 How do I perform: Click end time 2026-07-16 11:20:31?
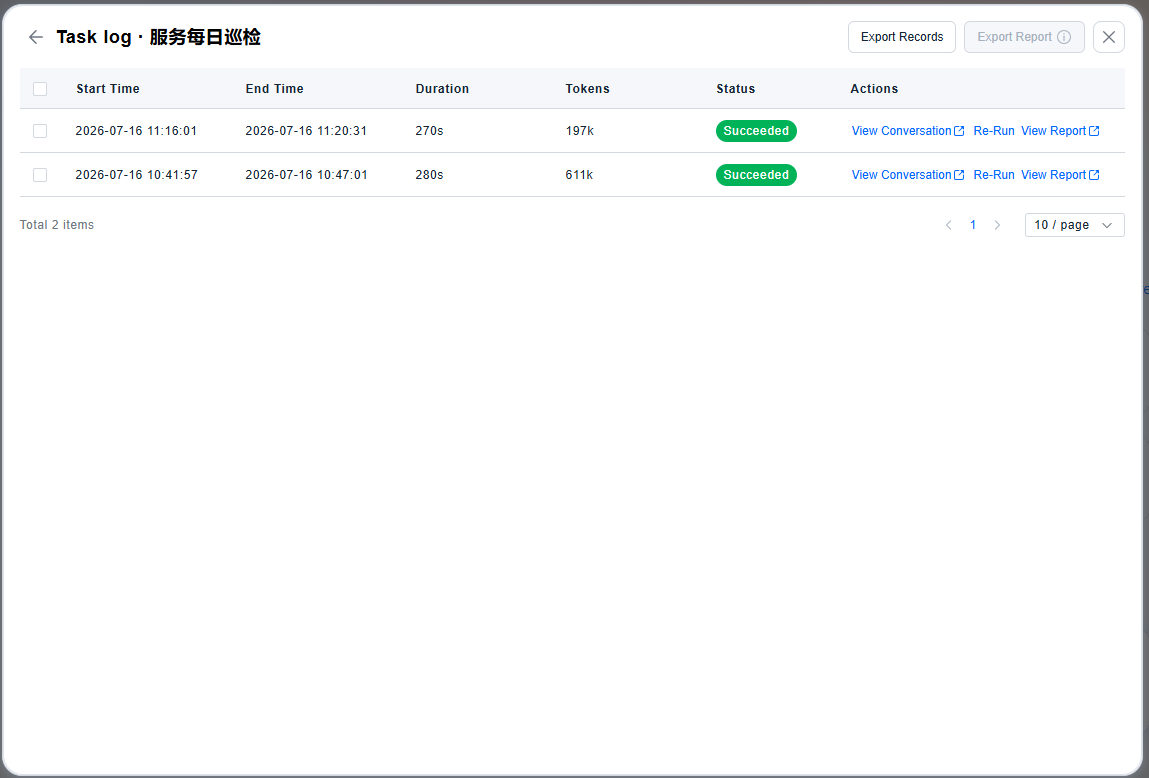(306, 131)
